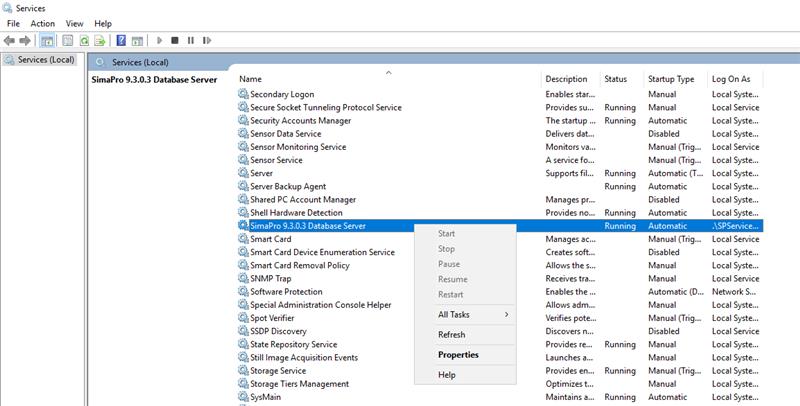Click the green Refresh toolbar icon
The image size is (800, 406).
pyautogui.click(x=84, y=40)
